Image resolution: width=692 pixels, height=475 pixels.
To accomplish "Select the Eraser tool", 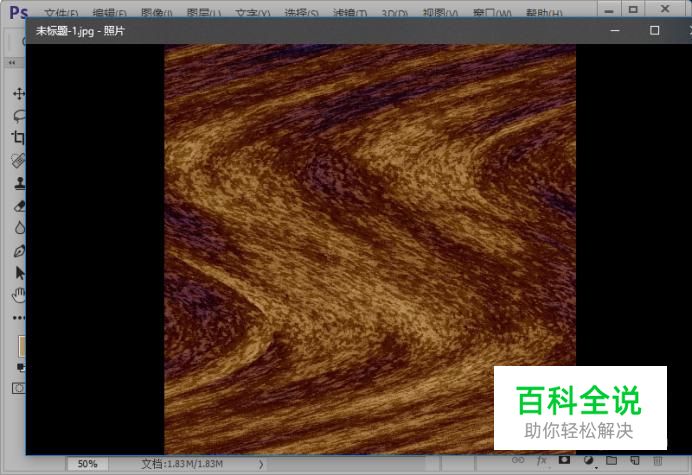I will (19, 206).
